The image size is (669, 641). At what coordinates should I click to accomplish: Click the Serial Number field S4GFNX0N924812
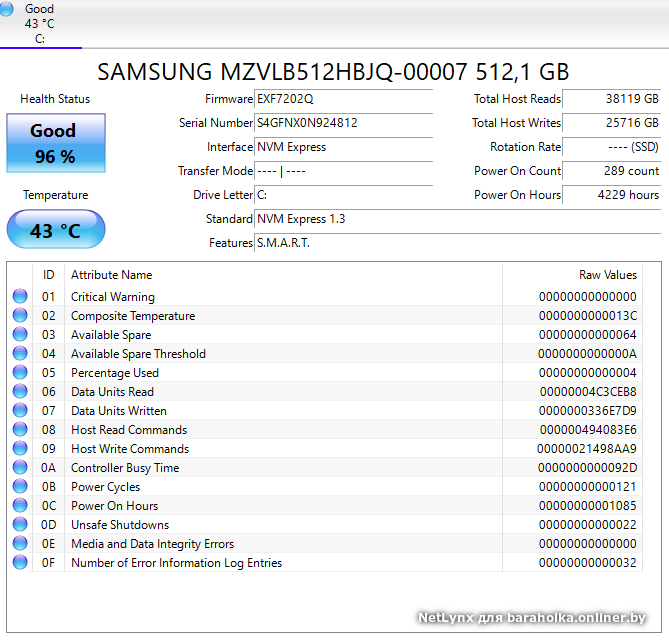click(x=343, y=123)
